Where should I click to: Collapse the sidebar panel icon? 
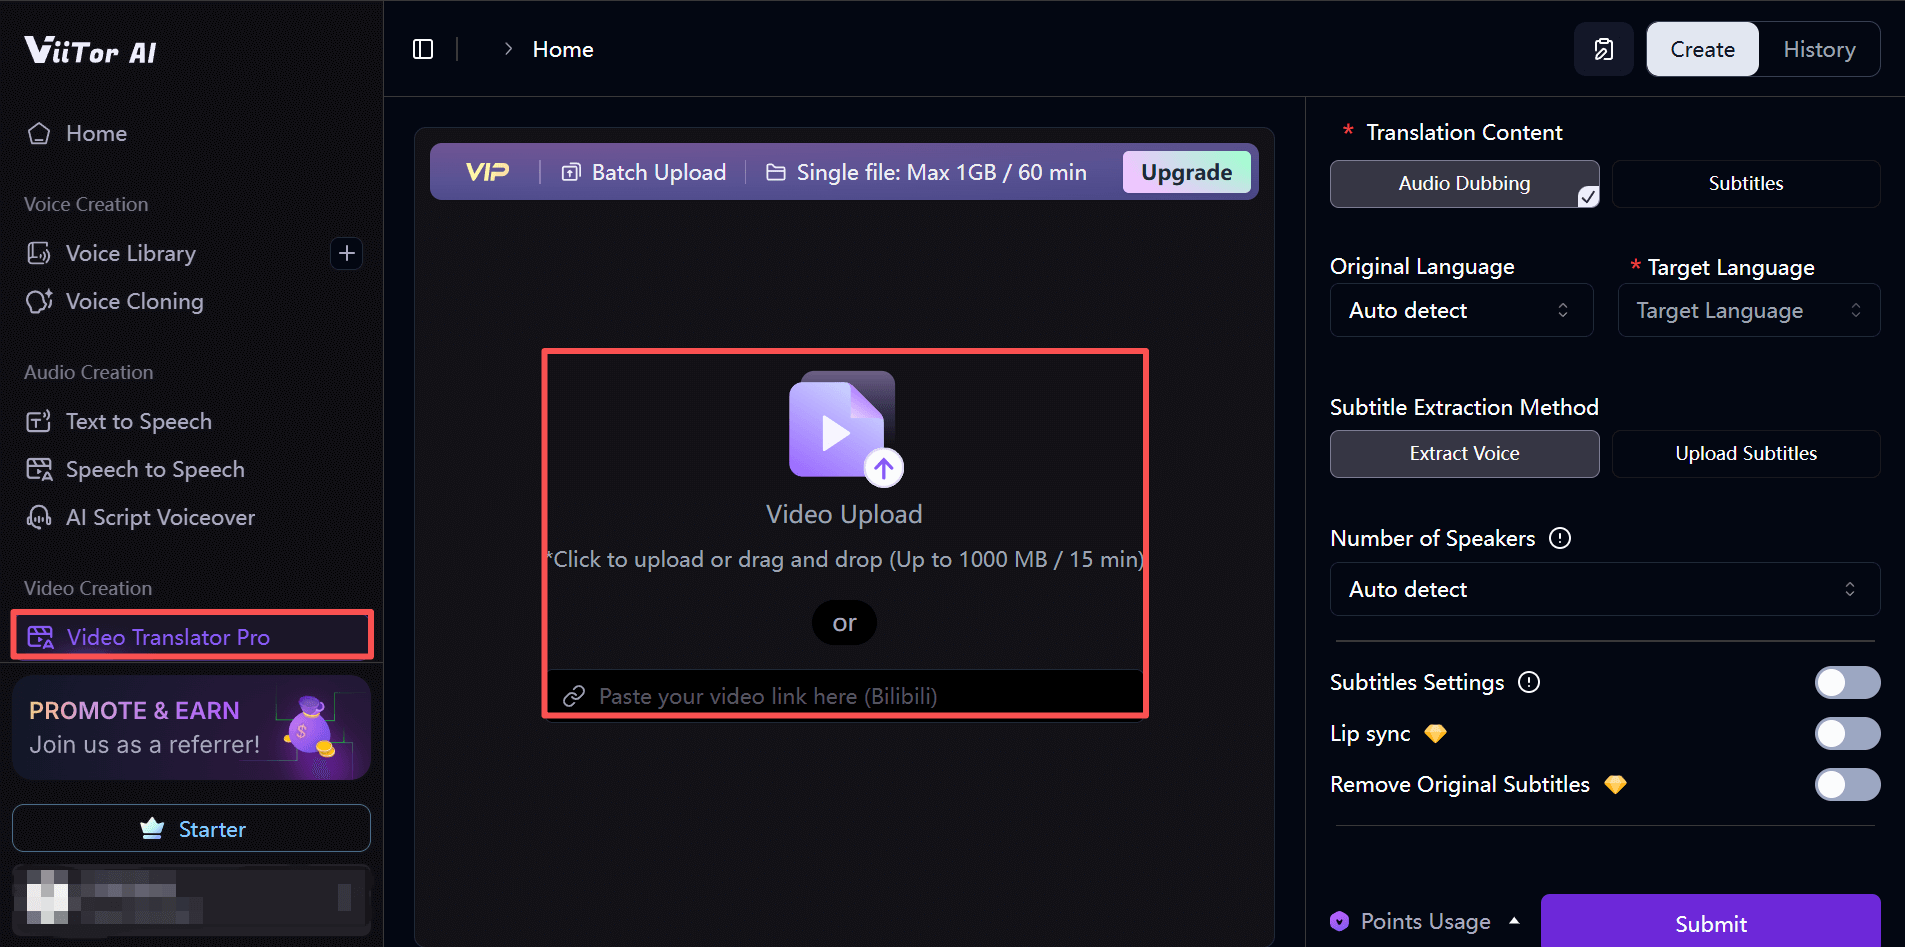point(423,49)
